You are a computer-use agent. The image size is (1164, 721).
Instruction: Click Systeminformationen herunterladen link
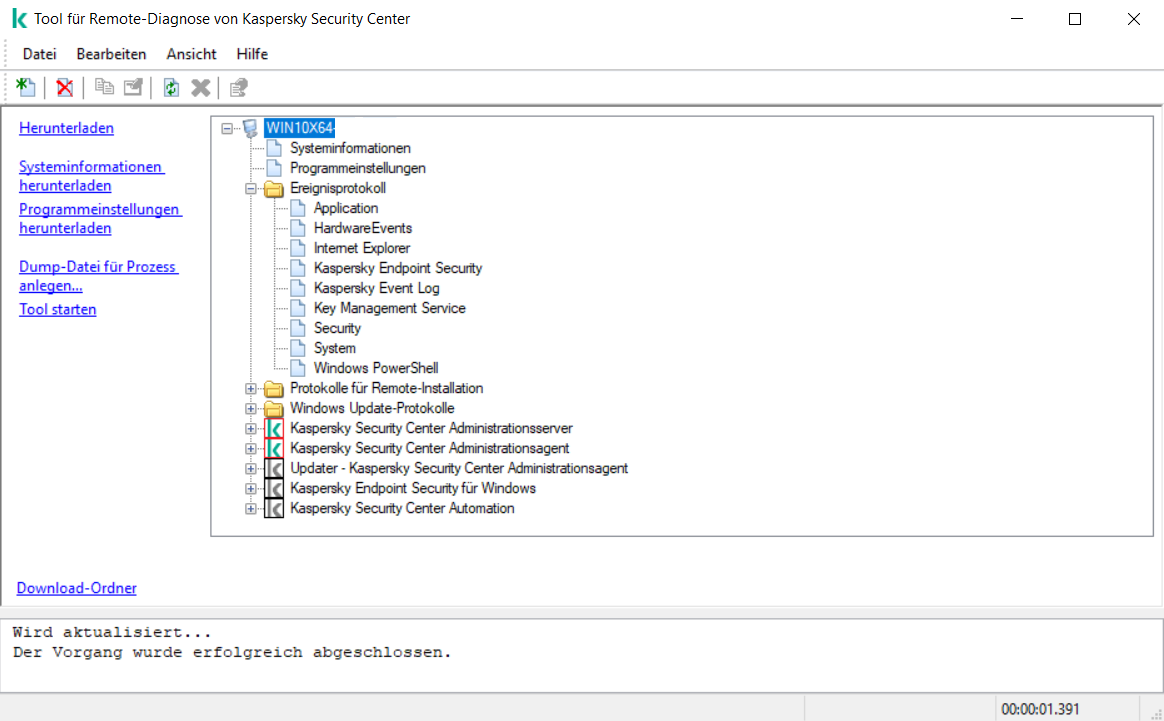pyautogui.click(x=92, y=176)
